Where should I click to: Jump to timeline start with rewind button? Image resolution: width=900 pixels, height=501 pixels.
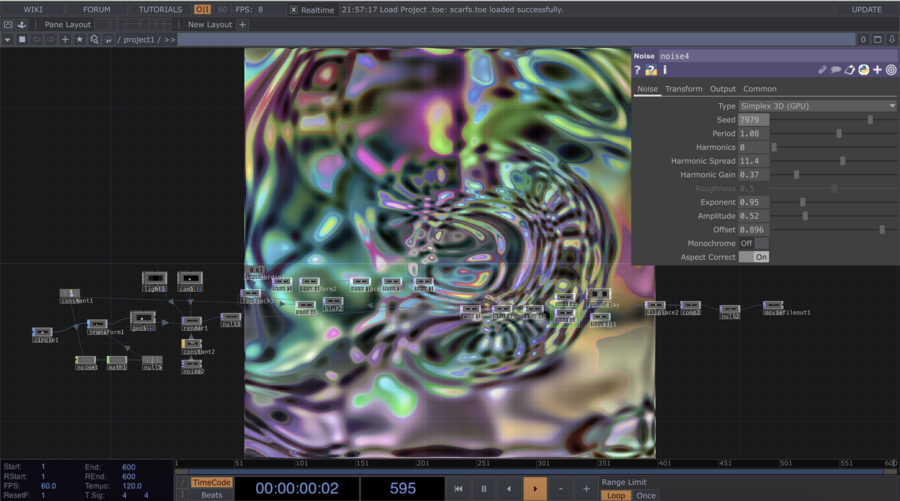tap(458, 488)
